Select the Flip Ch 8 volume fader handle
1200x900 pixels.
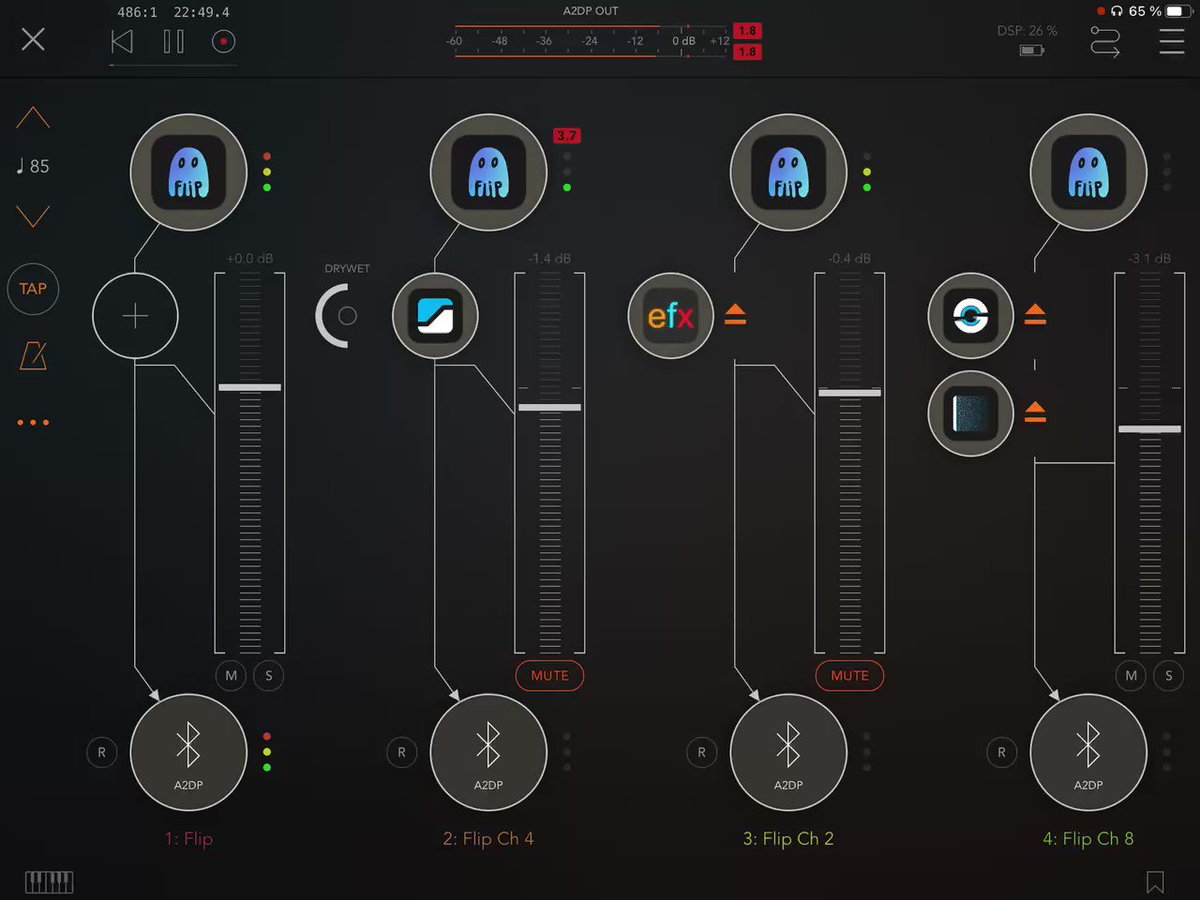1150,429
